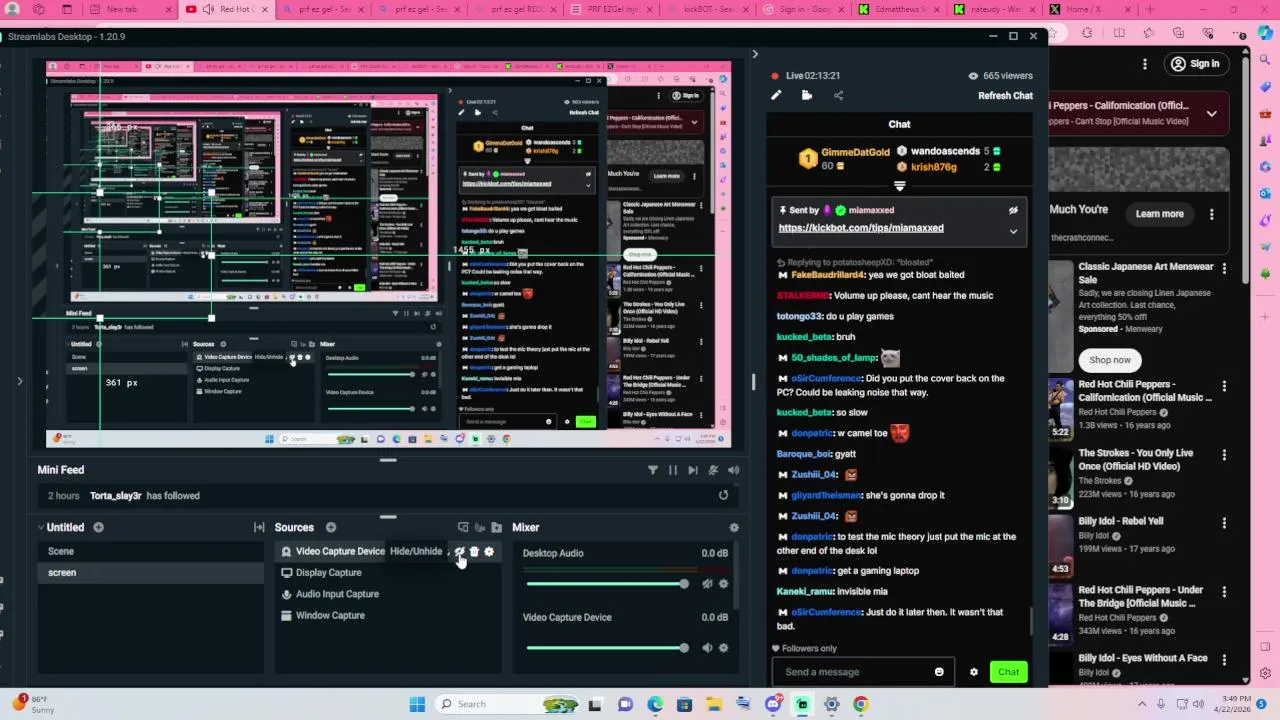Pause the Mini Feed alert queue

click(x=673, y=470)
